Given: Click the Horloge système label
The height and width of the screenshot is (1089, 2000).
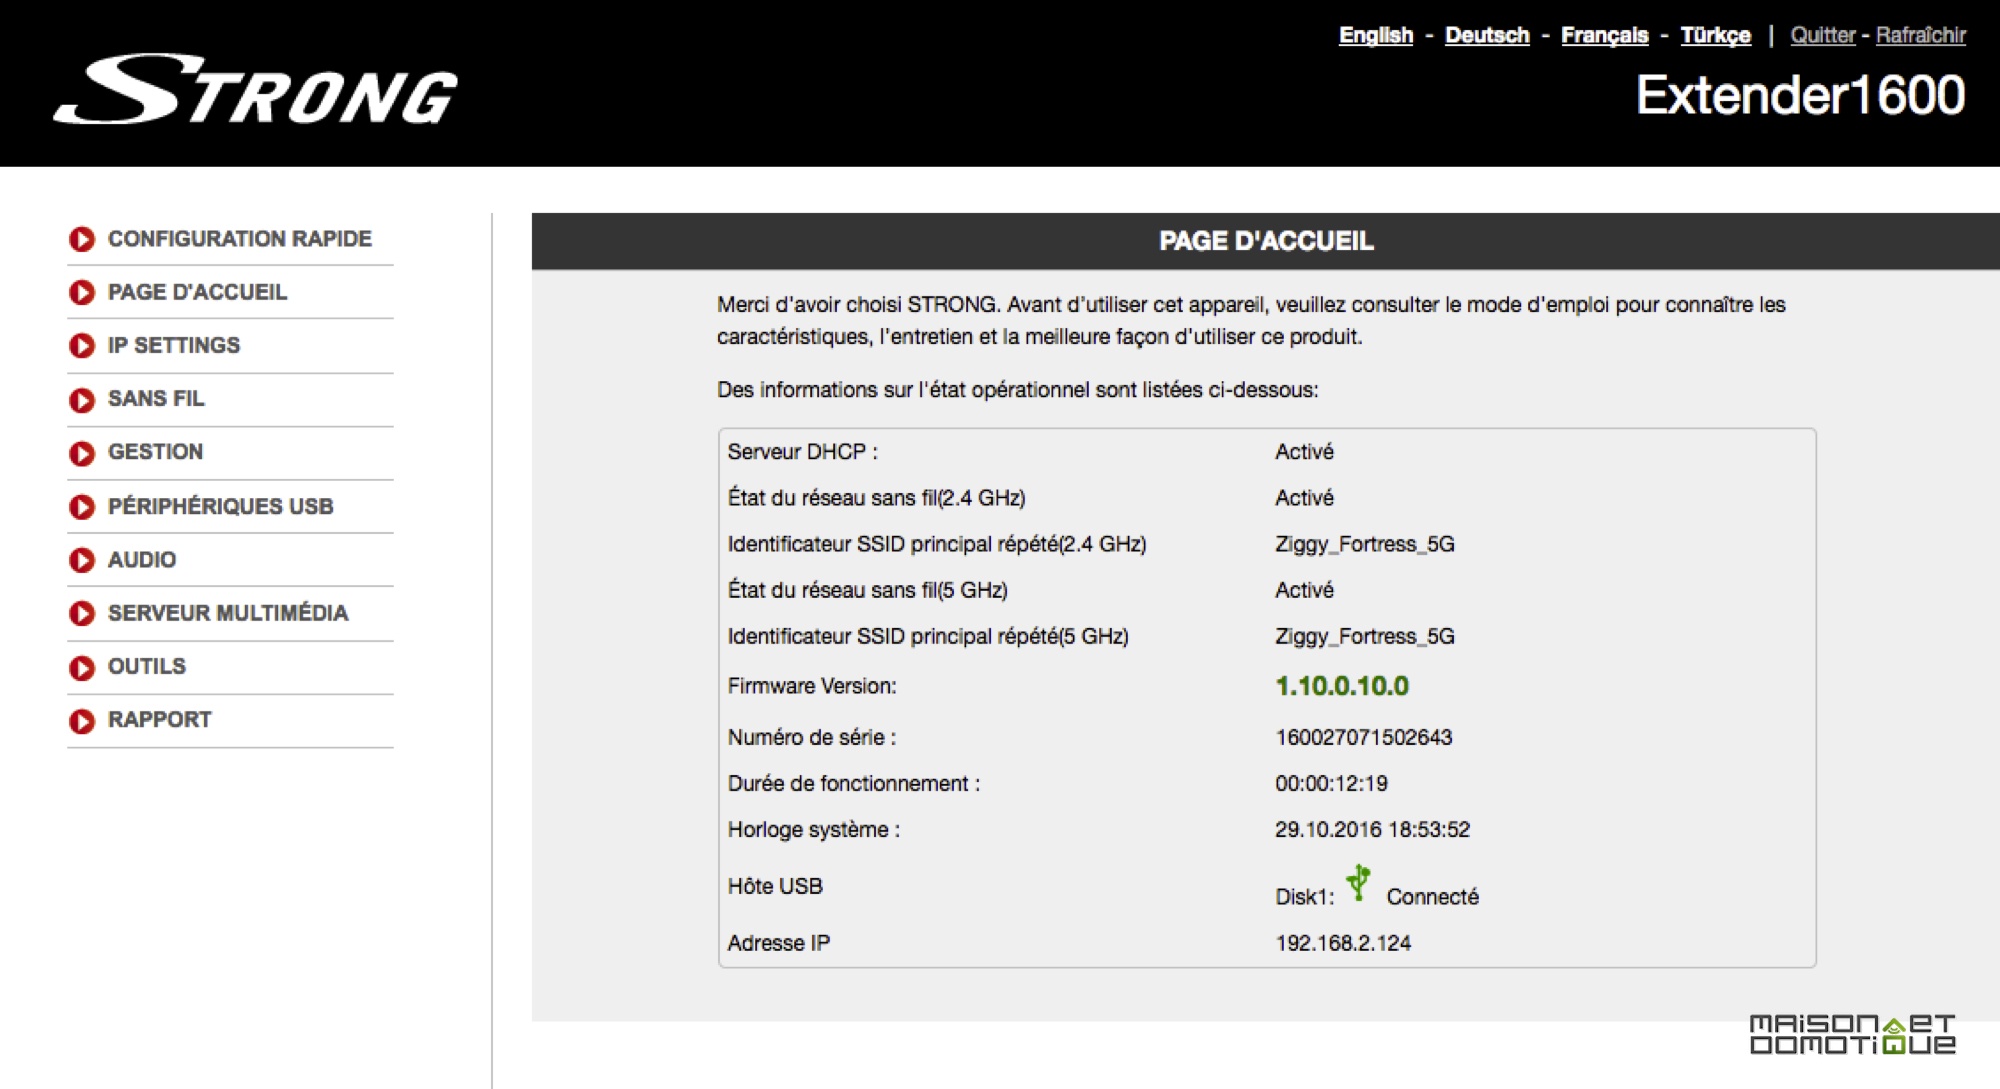Looking at the screenshot, I should pos(814,830).
